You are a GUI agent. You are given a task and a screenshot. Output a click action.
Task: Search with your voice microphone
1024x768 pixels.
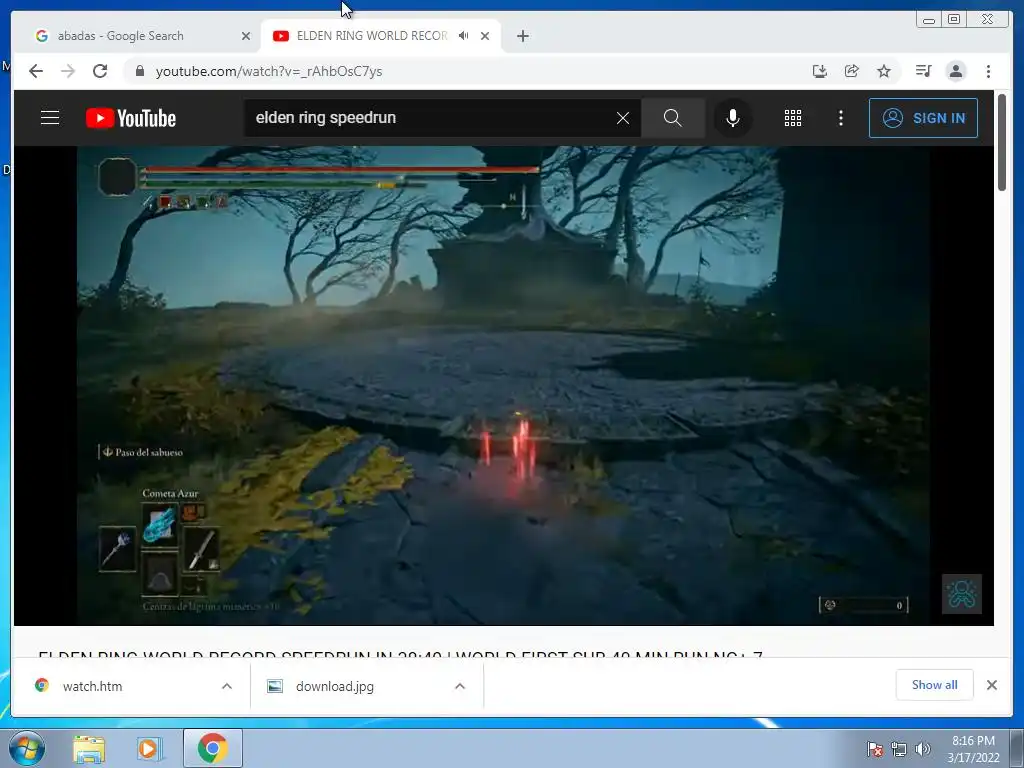click(x=733, y=118)
